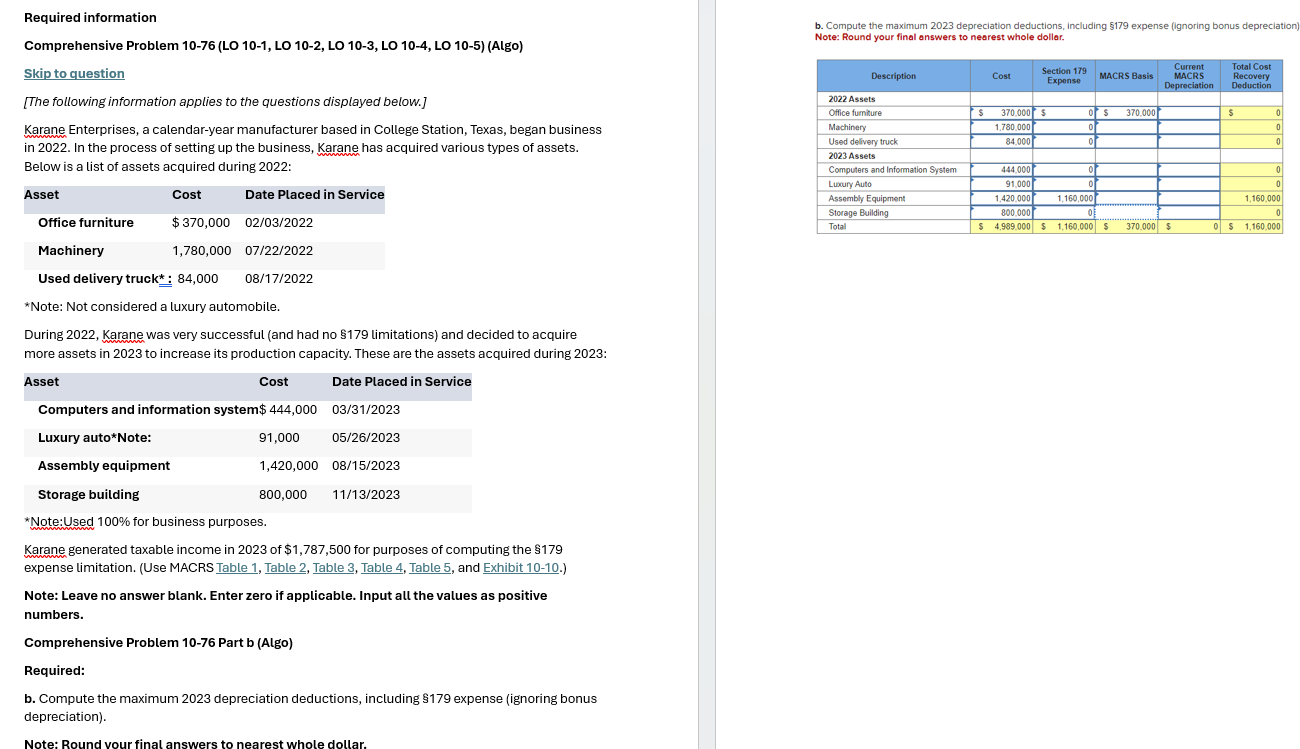Click the date '08/17/2022' for Used delivery truck
Viewport: 1300px width, 749px height.
[x=279, y=279]
